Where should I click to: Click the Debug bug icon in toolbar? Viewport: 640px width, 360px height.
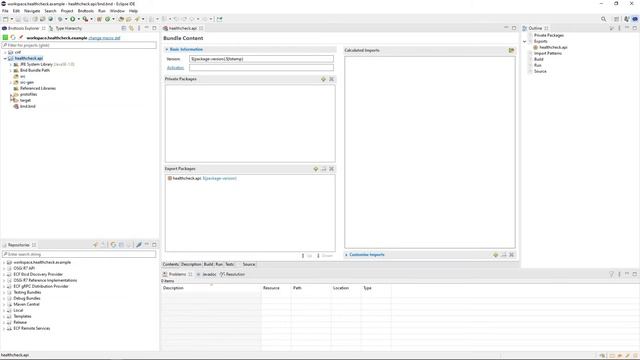click(60, 19)
